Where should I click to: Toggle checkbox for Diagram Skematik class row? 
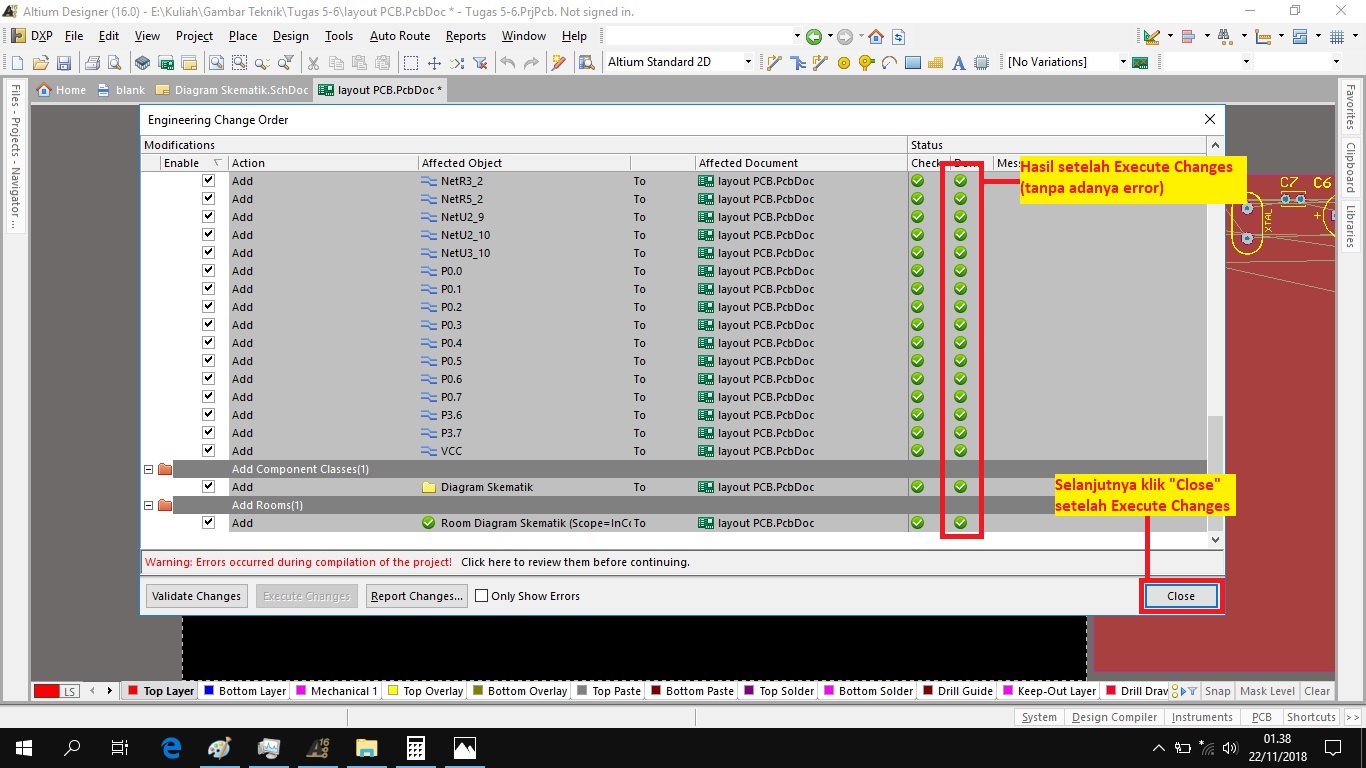pos(208,487)
